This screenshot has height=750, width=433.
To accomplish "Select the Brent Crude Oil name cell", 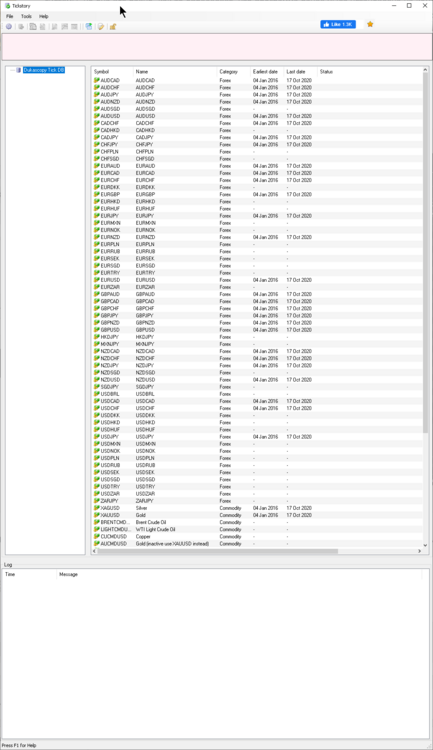I will tap(151, 522).
